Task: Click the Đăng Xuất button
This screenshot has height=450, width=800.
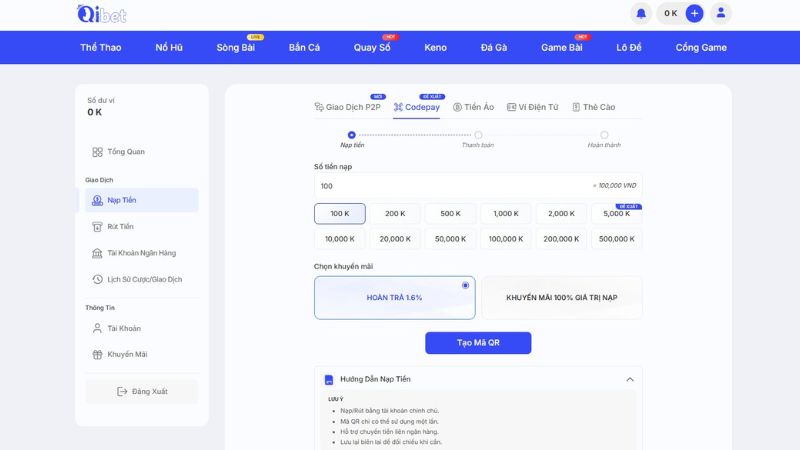Action: [x=142, y=391]
